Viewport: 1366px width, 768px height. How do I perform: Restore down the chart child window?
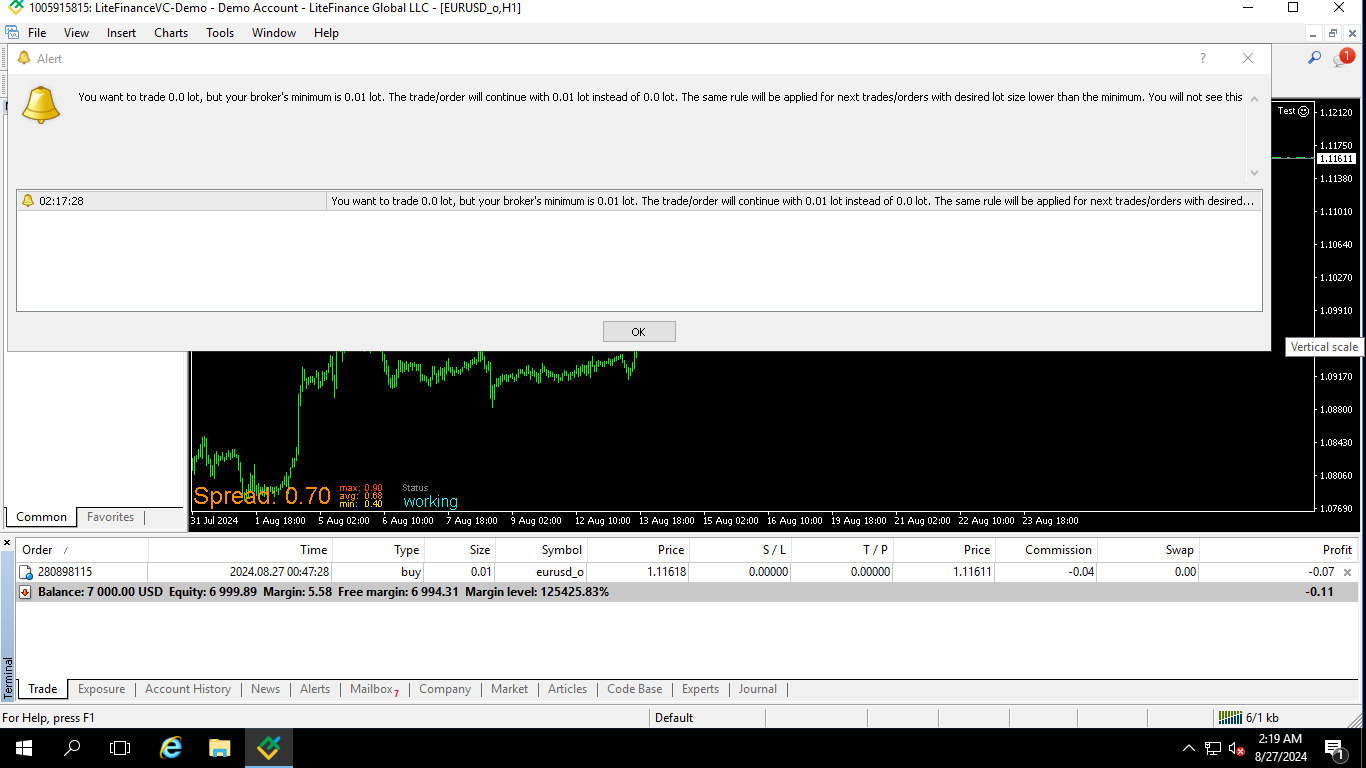[x=1333, y=33]
